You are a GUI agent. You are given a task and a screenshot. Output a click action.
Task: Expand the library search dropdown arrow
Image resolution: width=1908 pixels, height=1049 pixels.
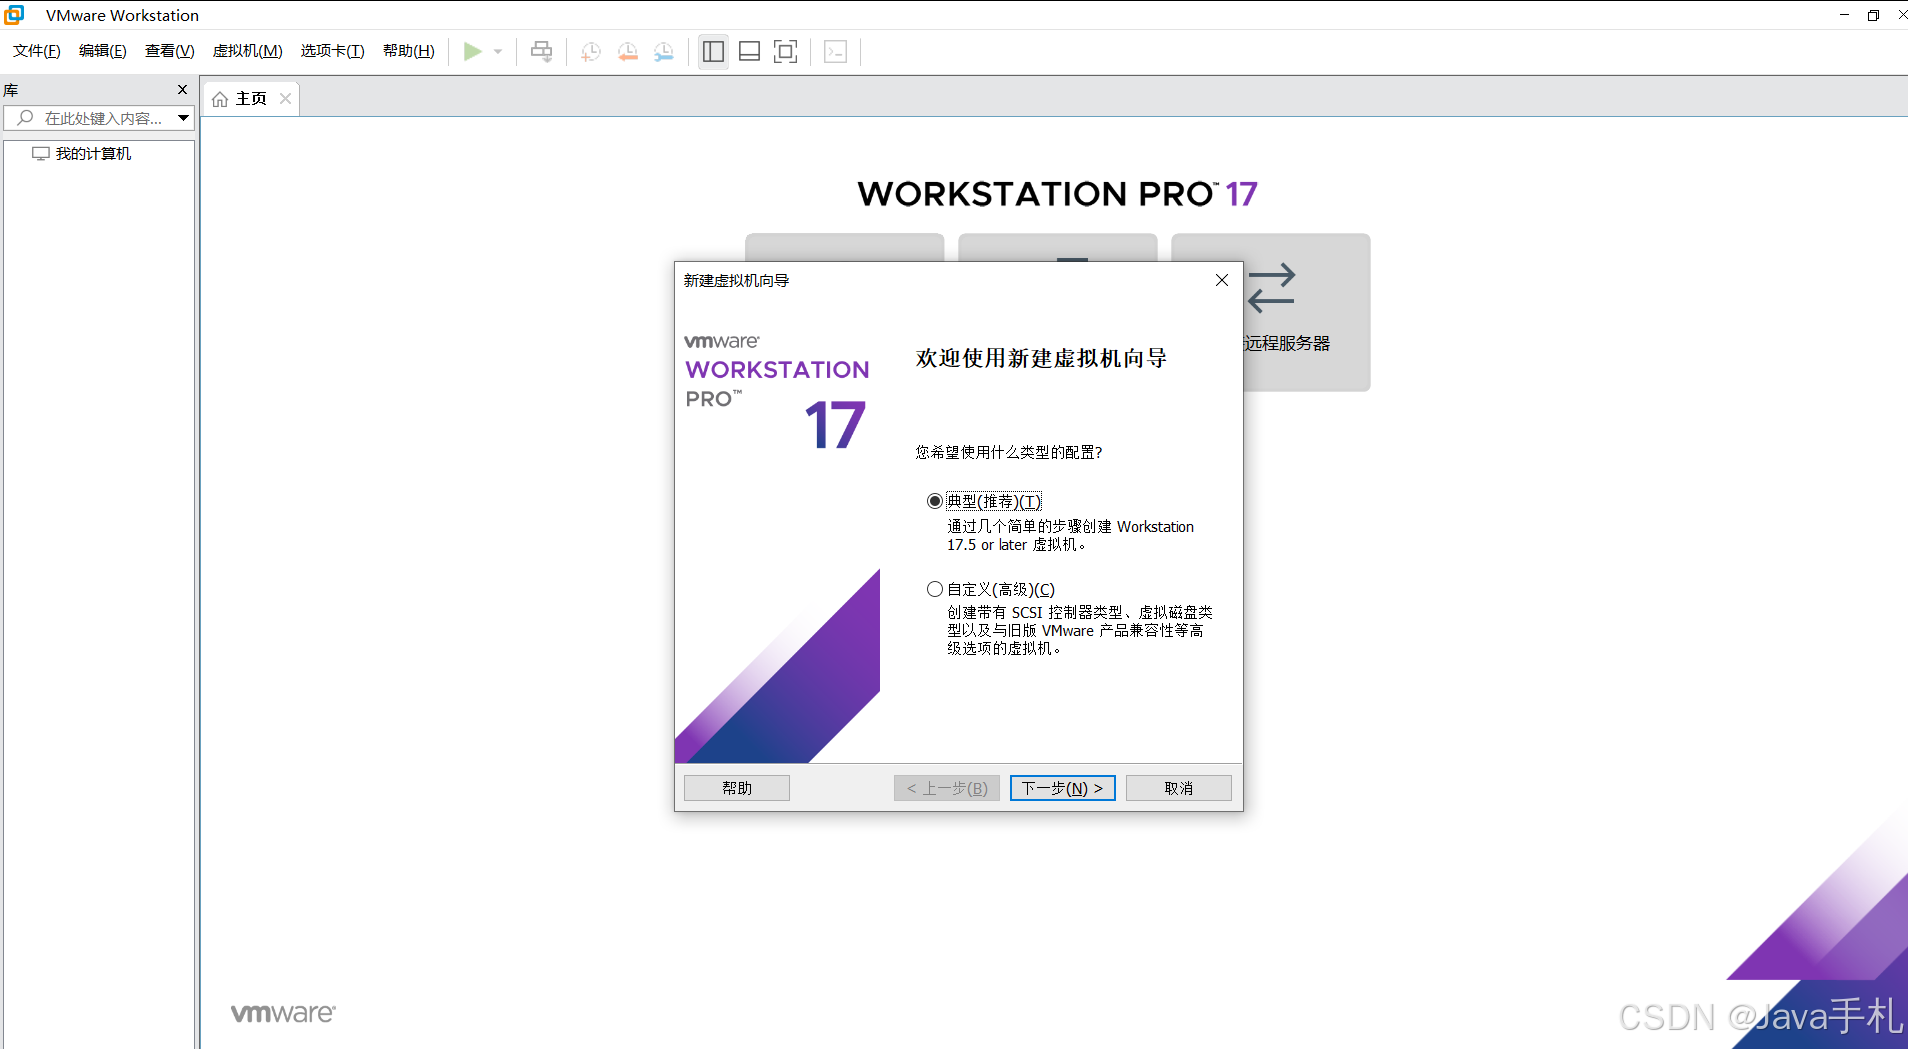click(183, 118)
